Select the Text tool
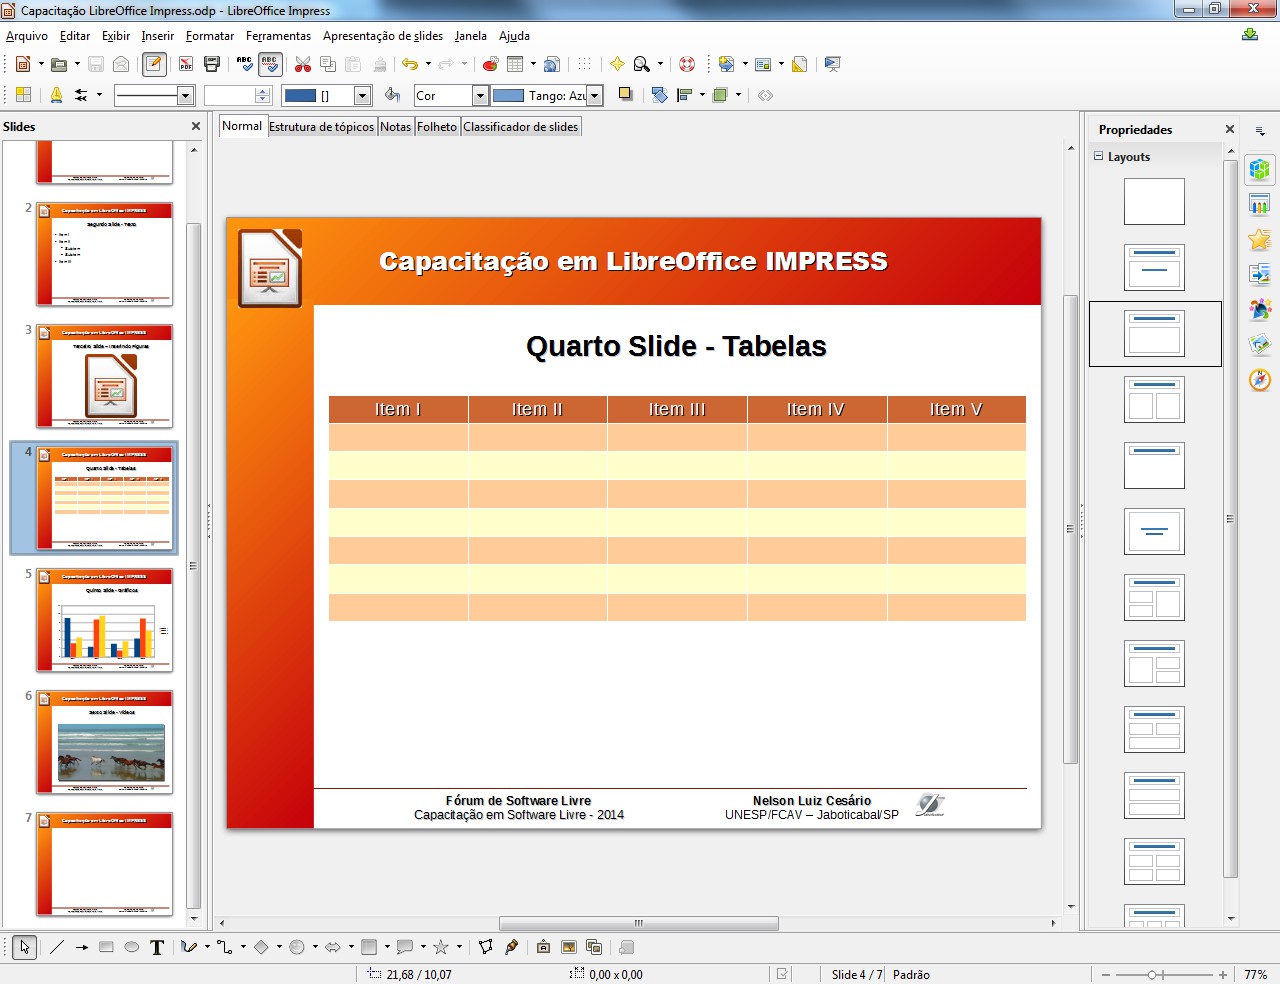Viewport: 1280px width, 984px height. click(157, 947)
